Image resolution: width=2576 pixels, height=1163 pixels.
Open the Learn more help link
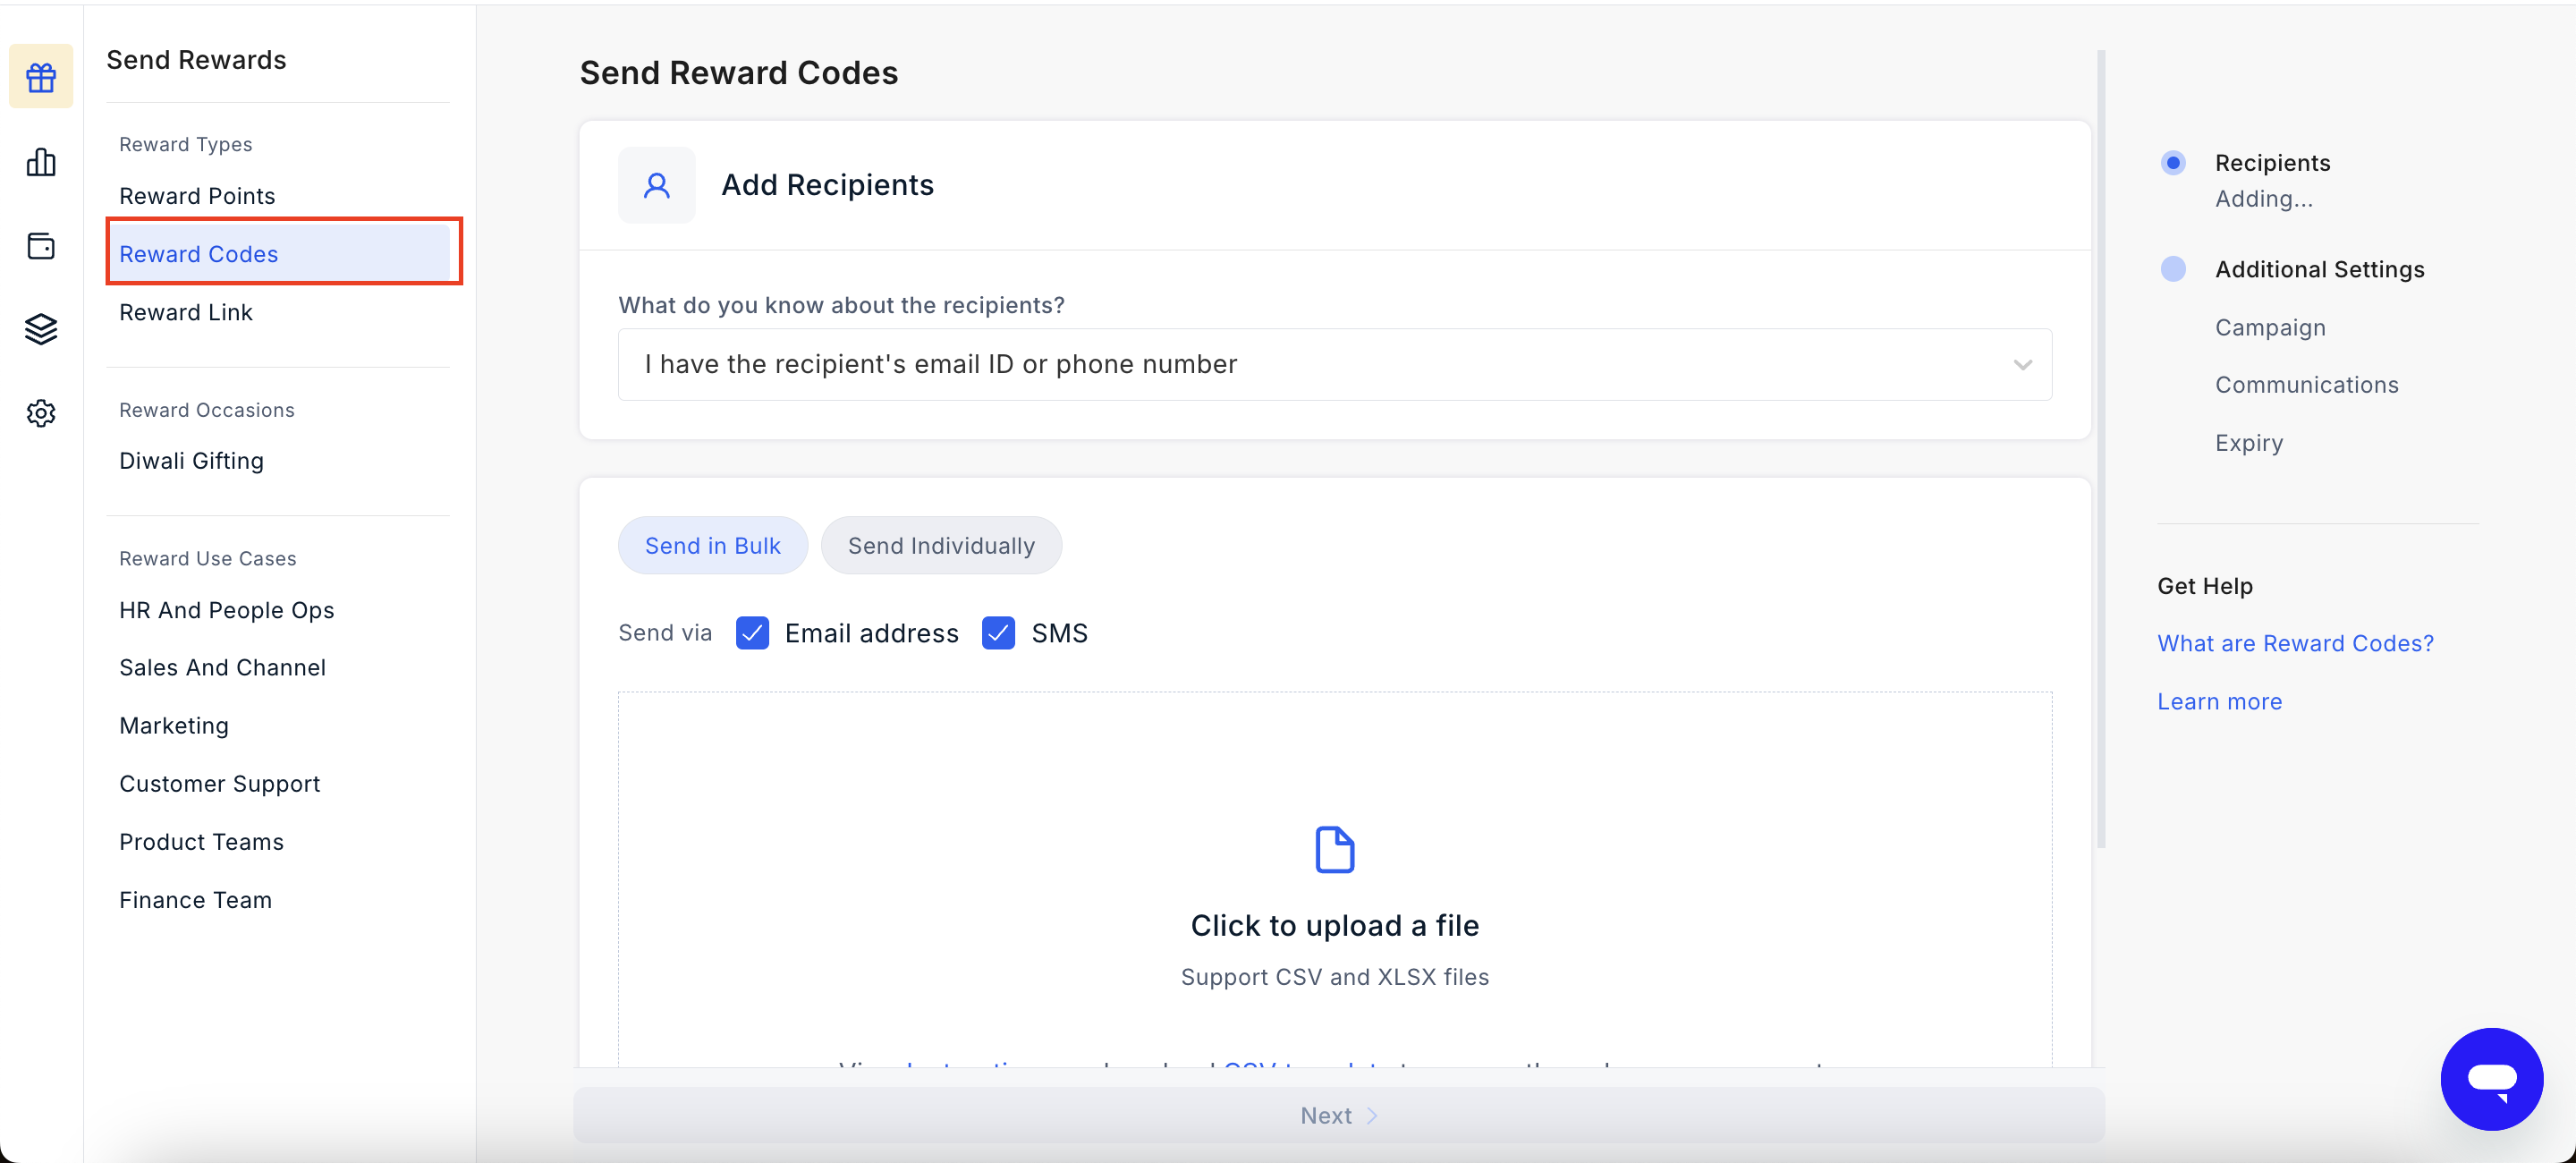click(x=2219, y=702)
